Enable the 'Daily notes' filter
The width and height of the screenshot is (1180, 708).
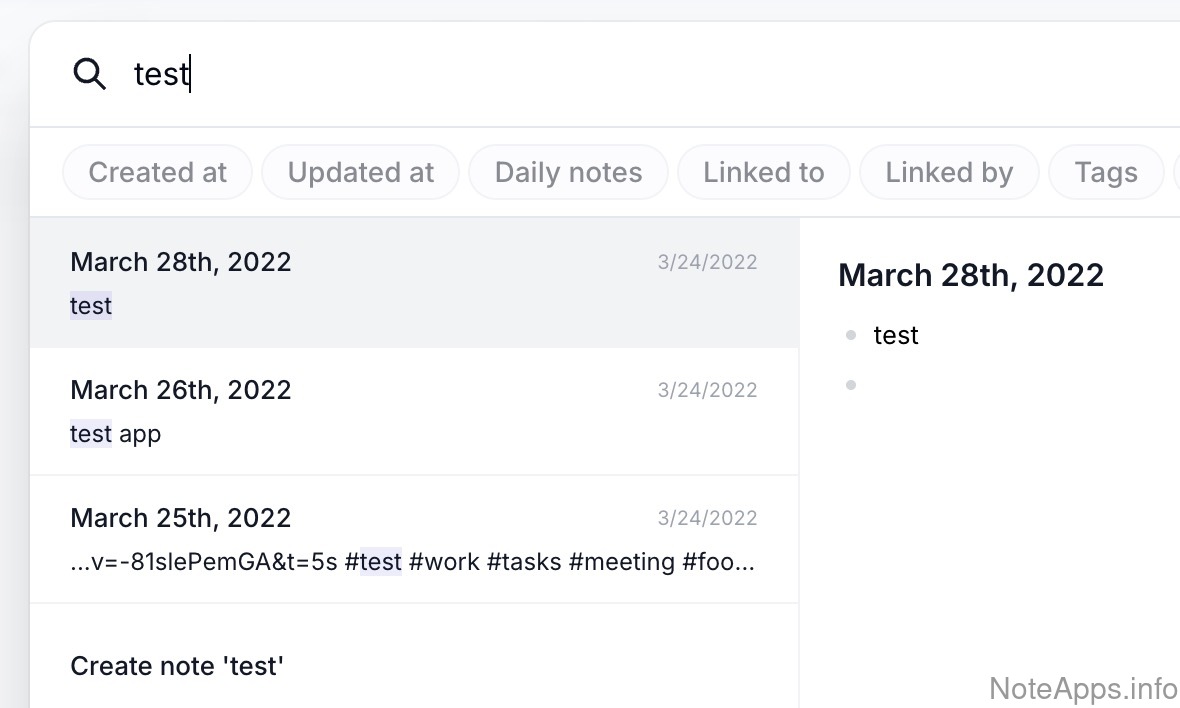(x=568, y=172)
